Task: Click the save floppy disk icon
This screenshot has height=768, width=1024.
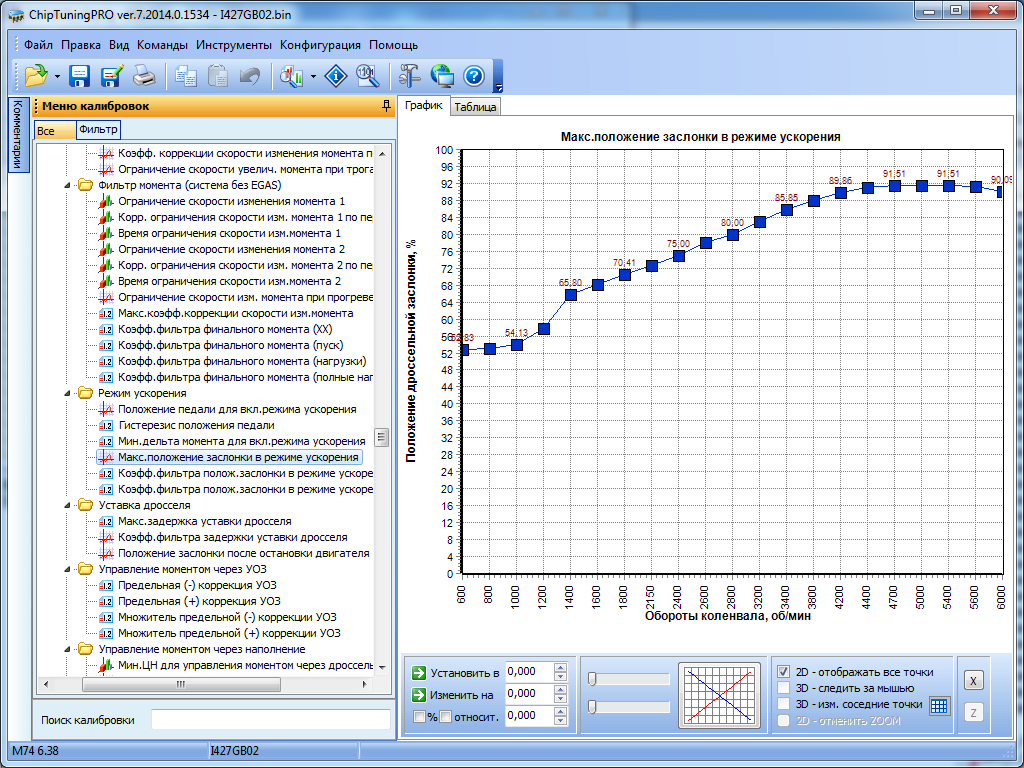Action: click(80, 76)
